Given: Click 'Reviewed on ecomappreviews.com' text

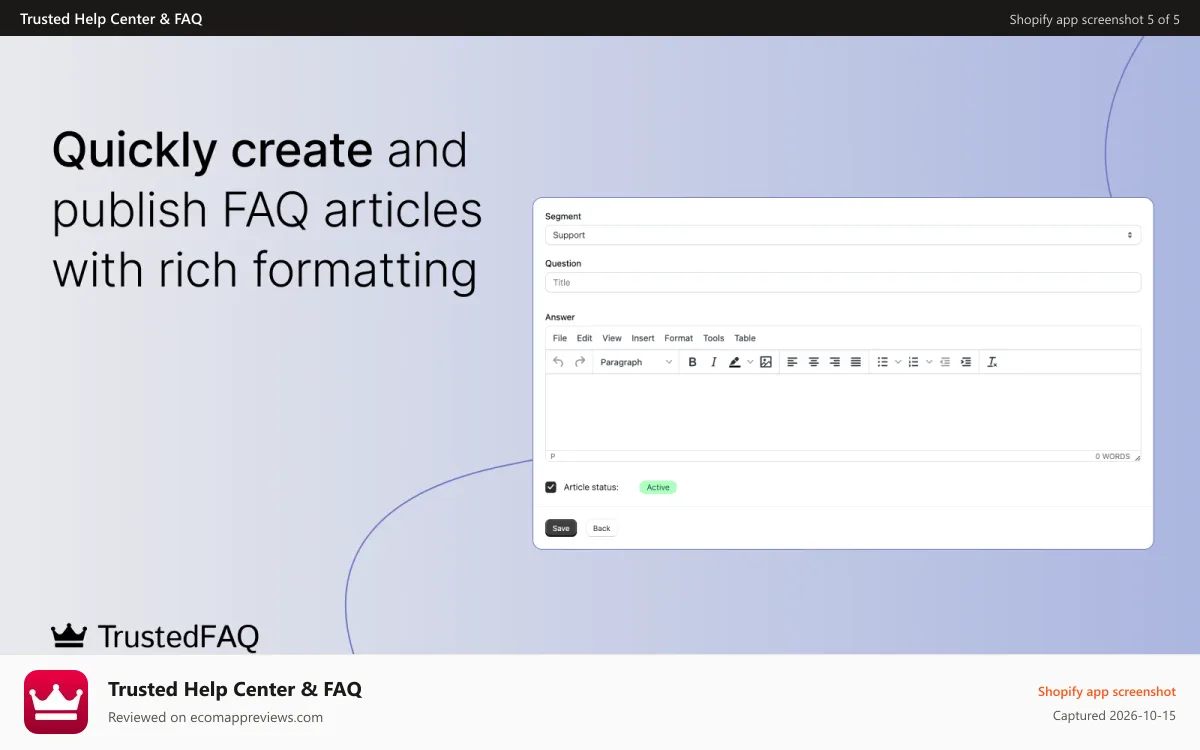Looking at the screenshot, I should click(x=215, y=717).
